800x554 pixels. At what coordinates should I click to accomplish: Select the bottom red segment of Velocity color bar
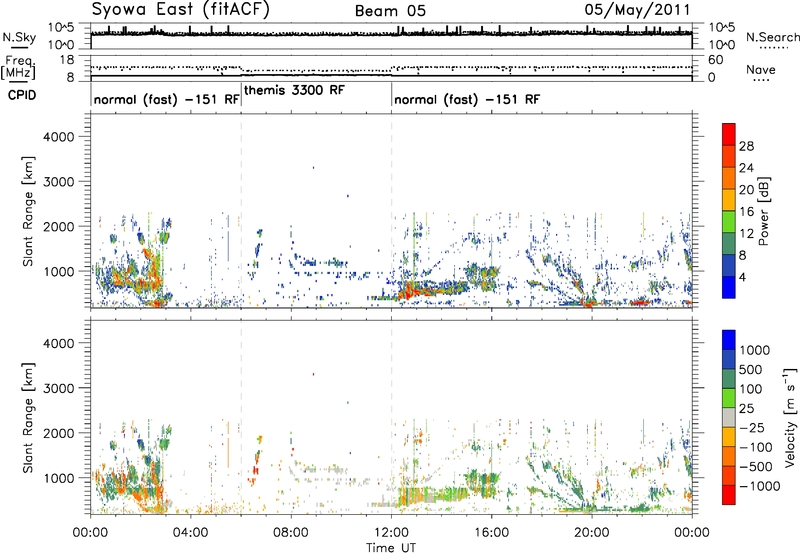coord(729,495)
